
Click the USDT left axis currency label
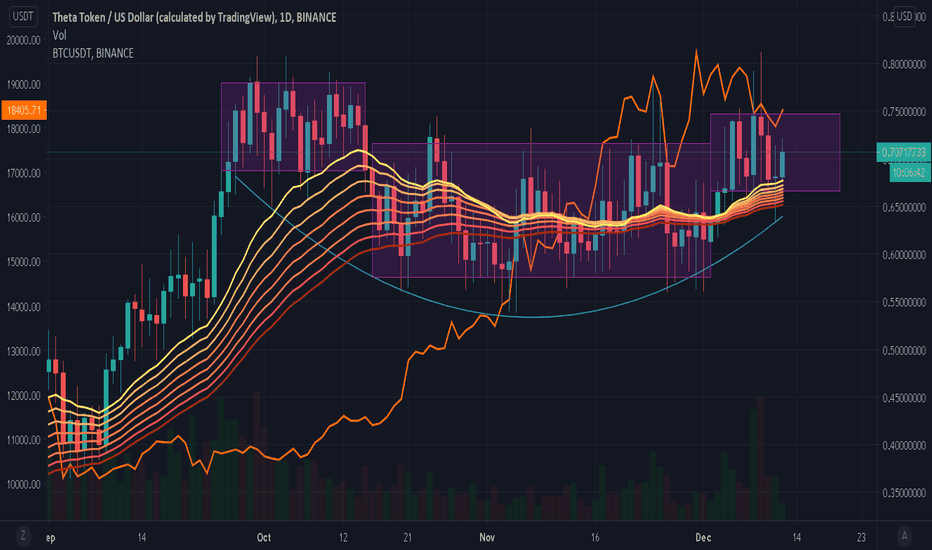click(23, 16)
